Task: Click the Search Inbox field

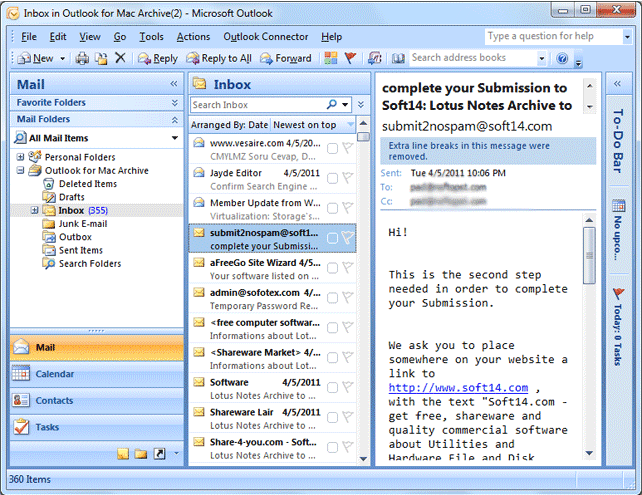Action: [x=258, y=105]
